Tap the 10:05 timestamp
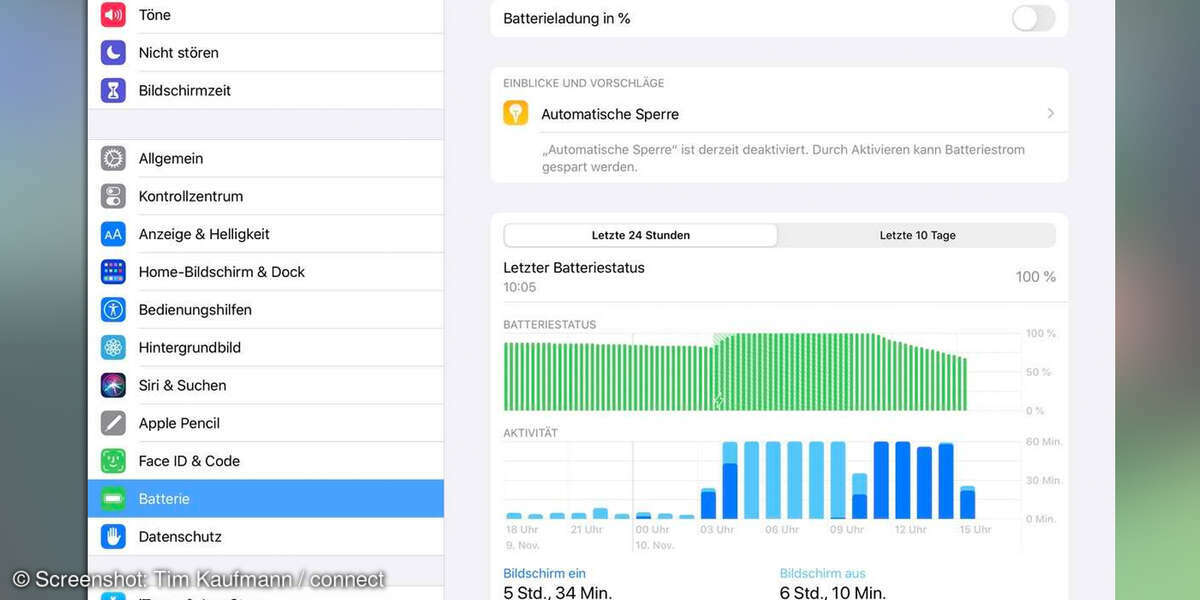The height and width of the screenshot is (600, 1200). (520, 288)
